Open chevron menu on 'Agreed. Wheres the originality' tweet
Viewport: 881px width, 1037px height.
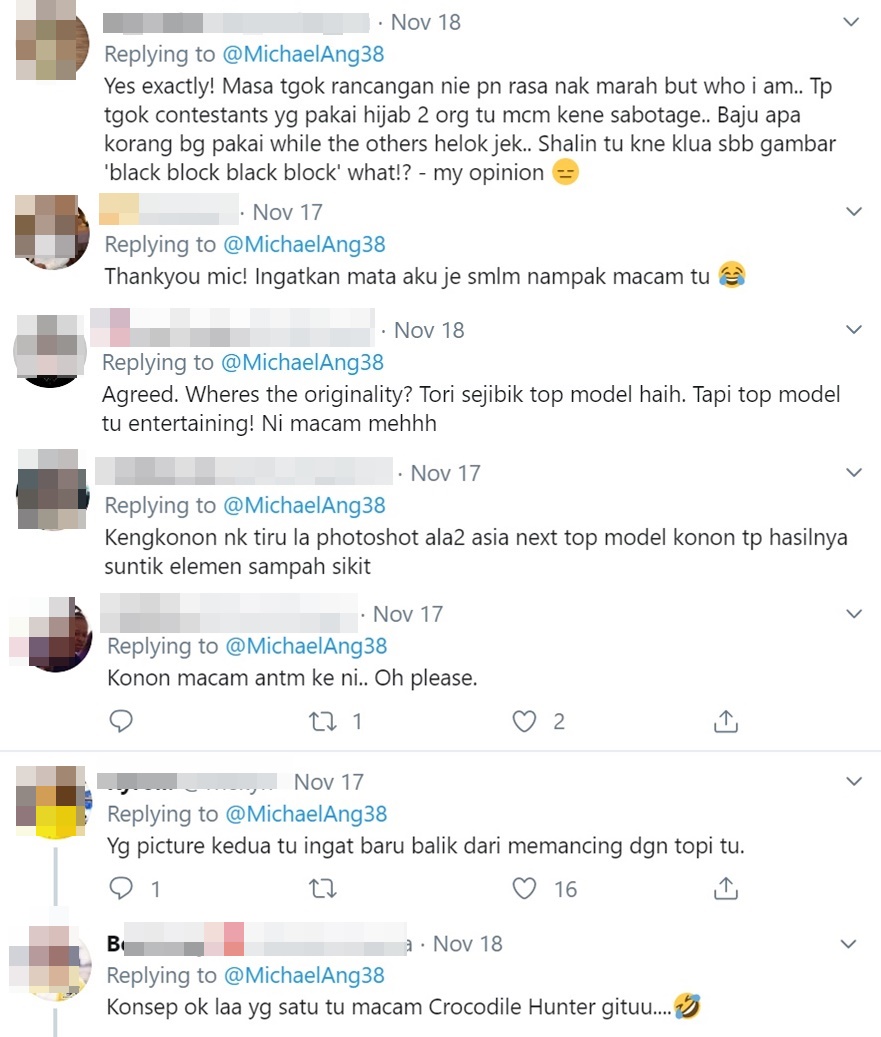coord(854,329)
